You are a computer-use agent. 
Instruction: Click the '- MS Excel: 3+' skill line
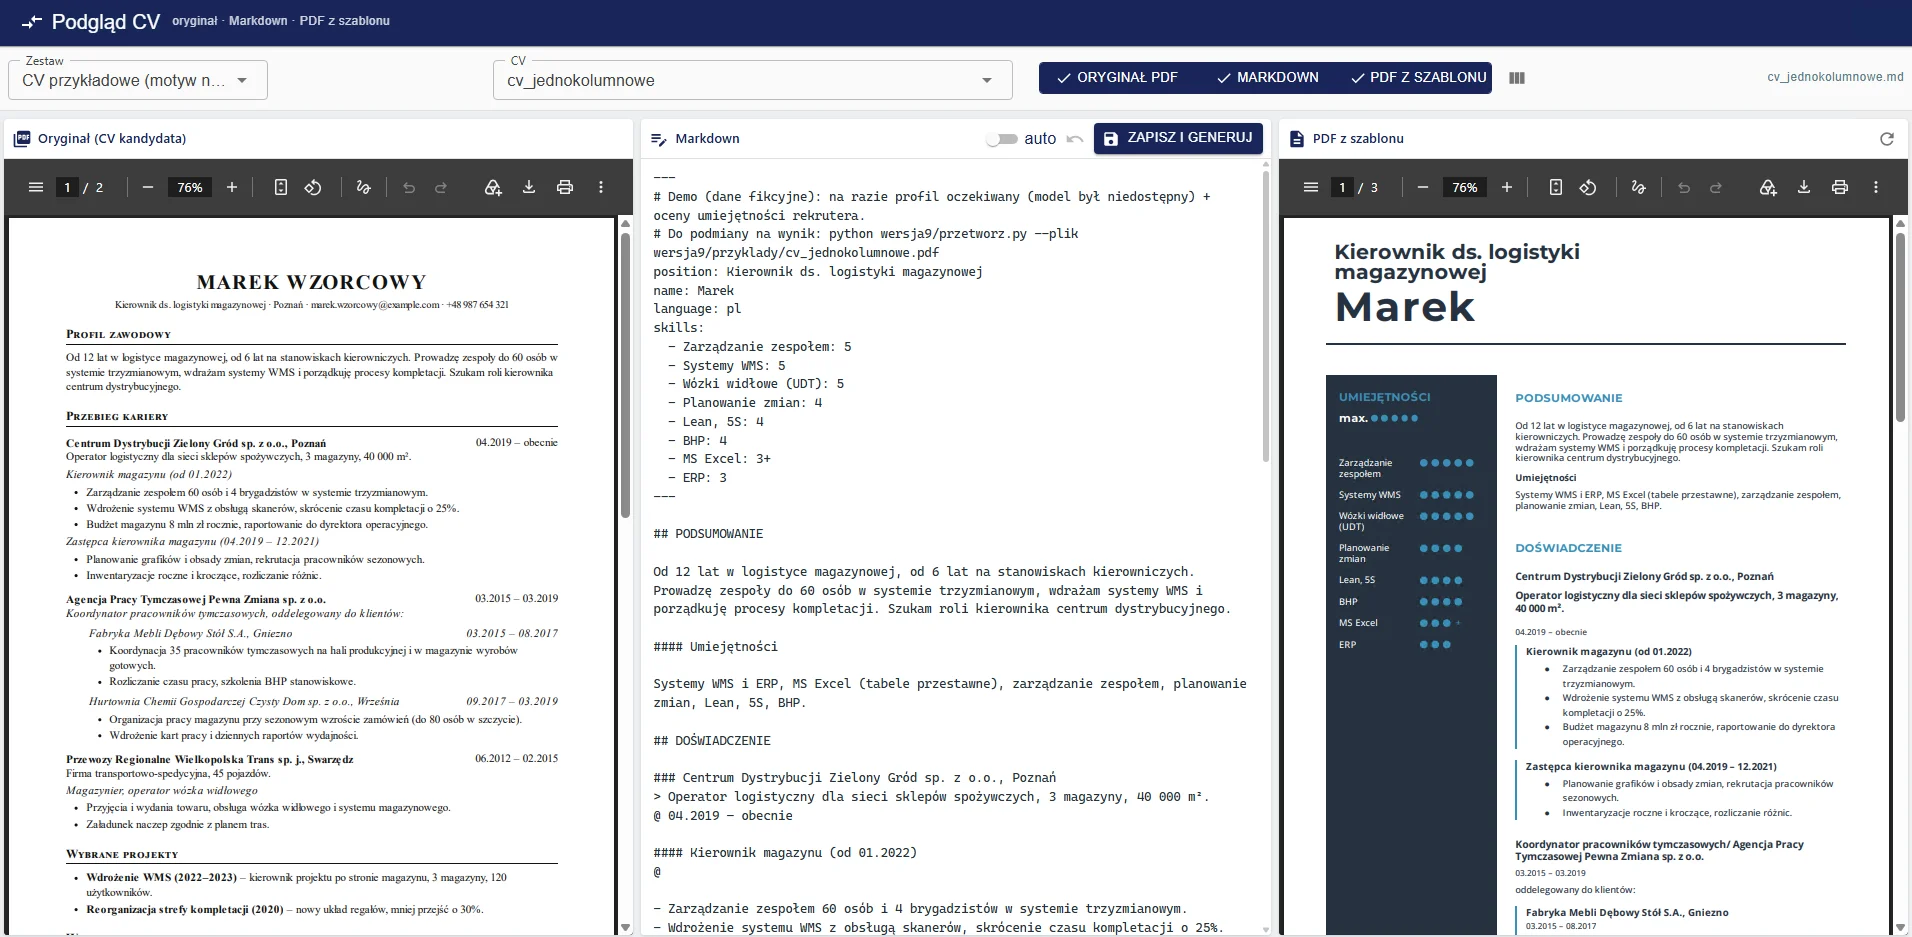coord(719,459)
